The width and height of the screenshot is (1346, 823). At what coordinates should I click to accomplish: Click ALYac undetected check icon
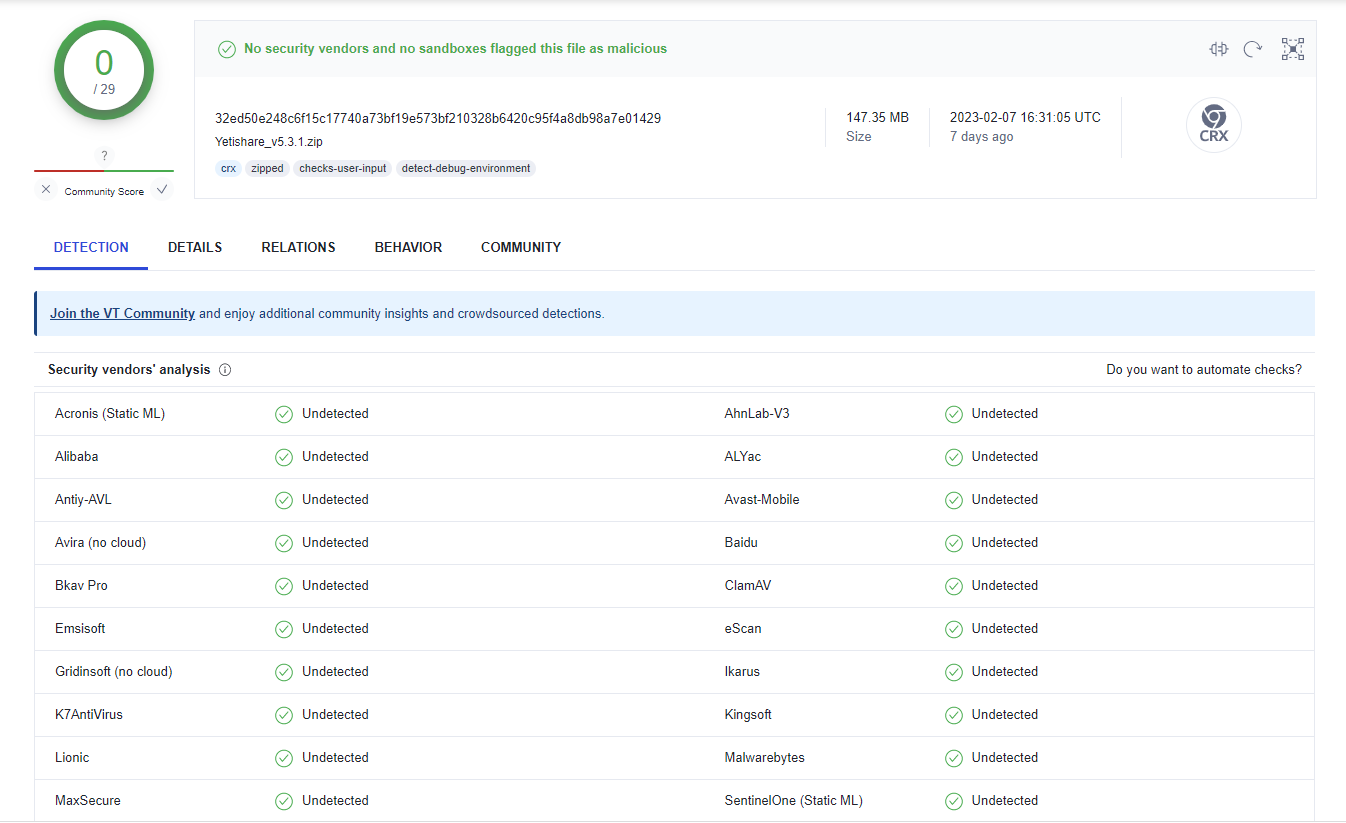(x=954, y=457)
